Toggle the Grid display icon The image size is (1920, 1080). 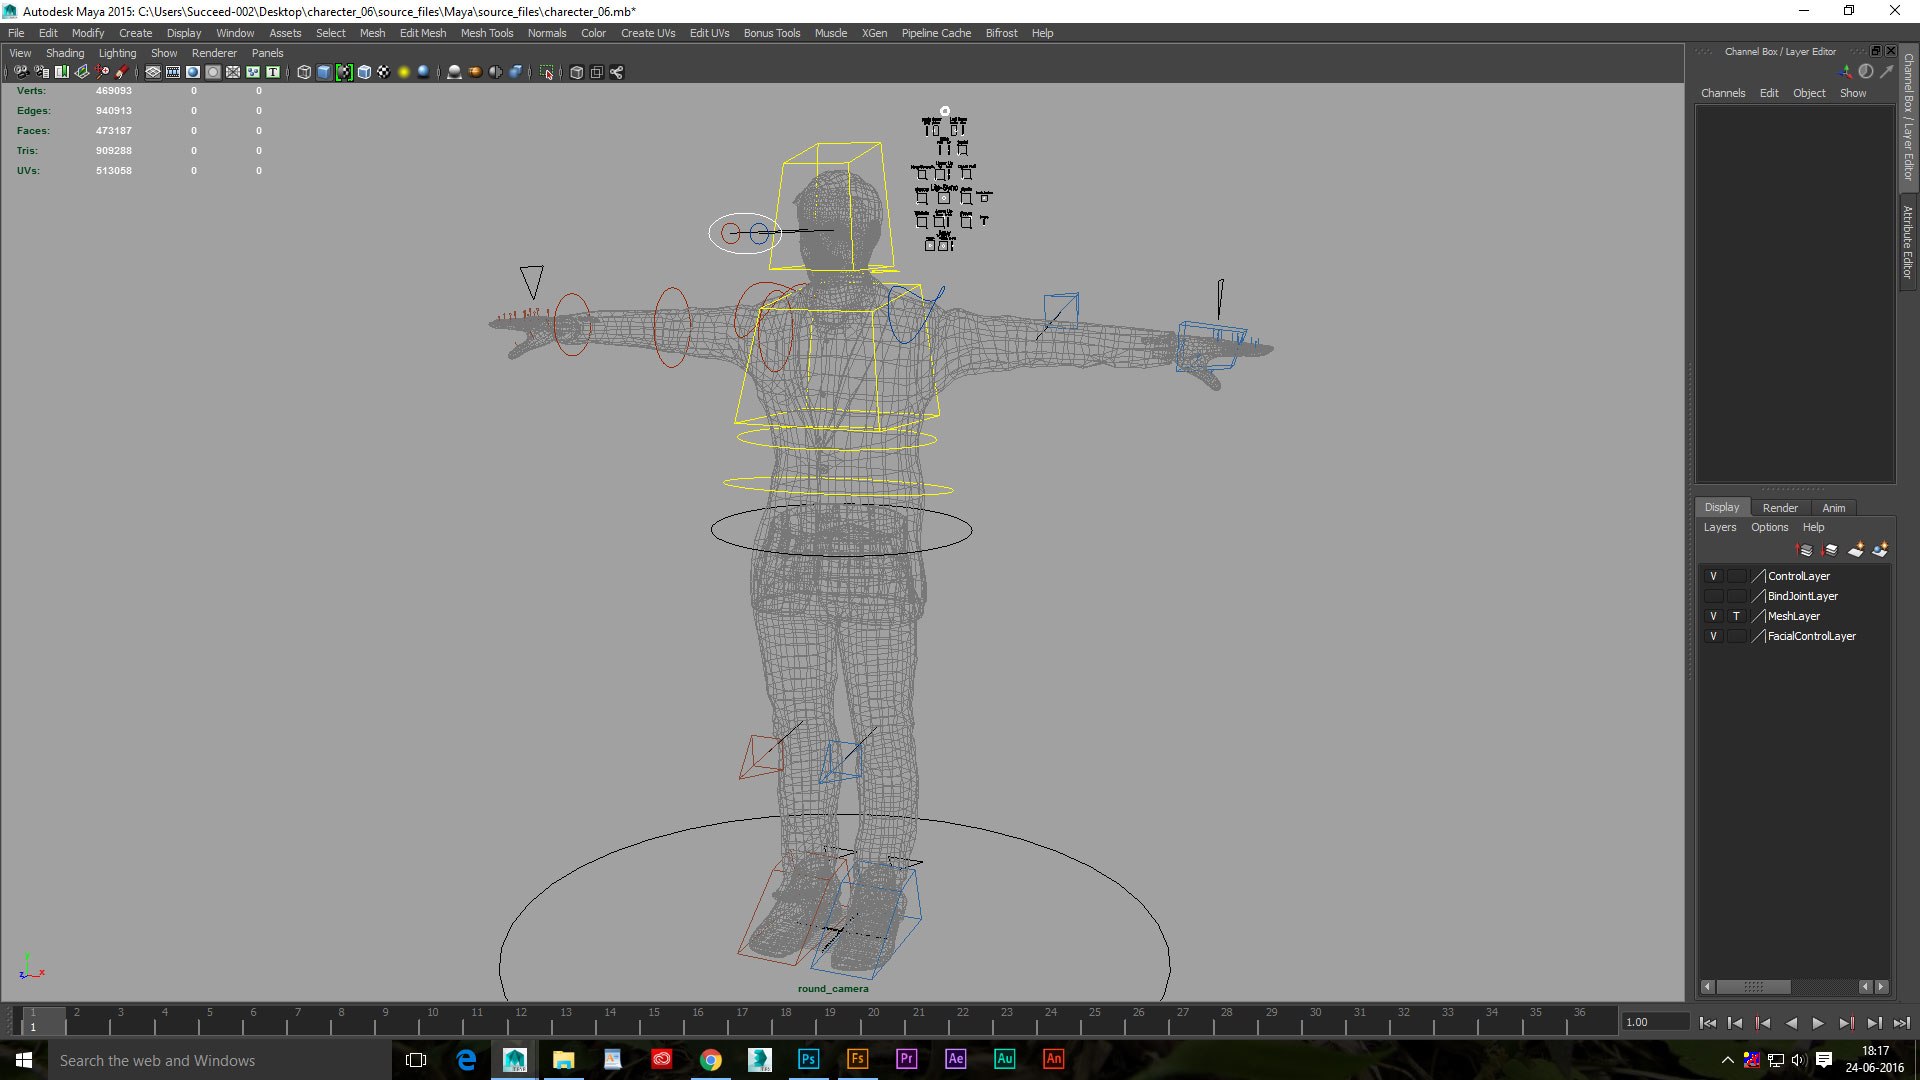click(153, 72)
